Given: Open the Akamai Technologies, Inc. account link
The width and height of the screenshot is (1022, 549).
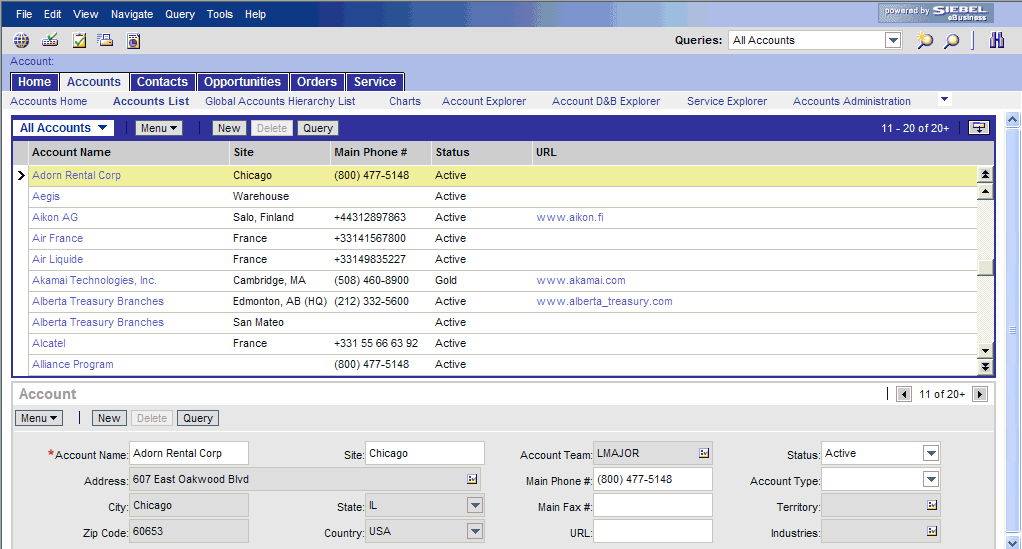Looking at the screenshot, I should tap(95, 280).
